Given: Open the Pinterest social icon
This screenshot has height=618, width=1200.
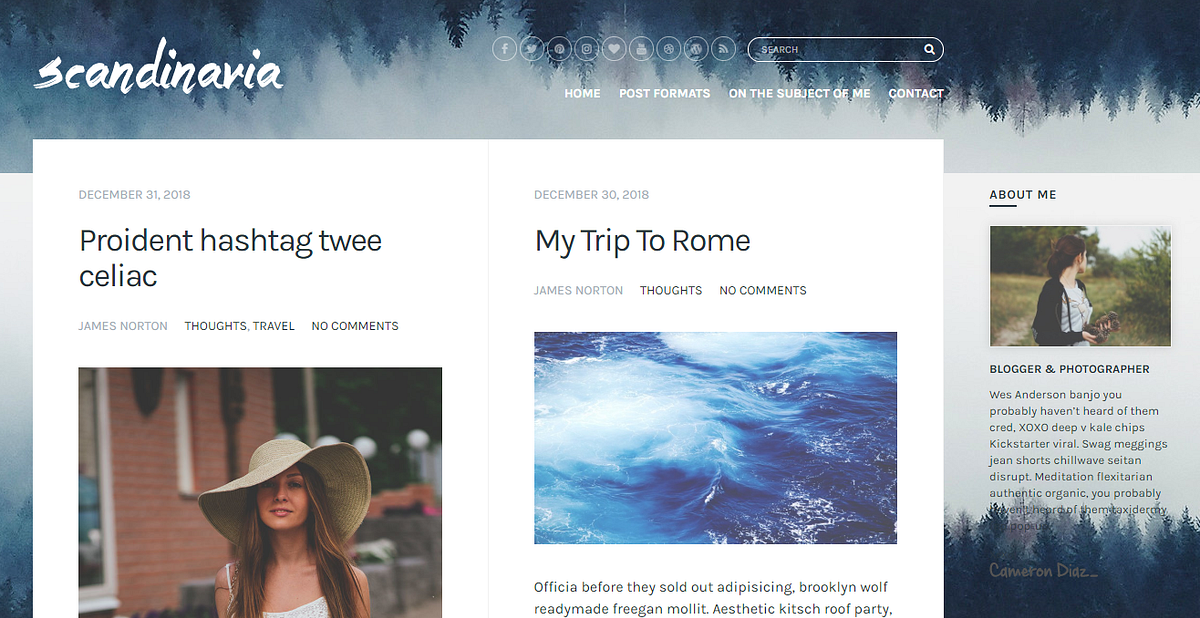Looking at the screenshot, I should pos(559,49).
